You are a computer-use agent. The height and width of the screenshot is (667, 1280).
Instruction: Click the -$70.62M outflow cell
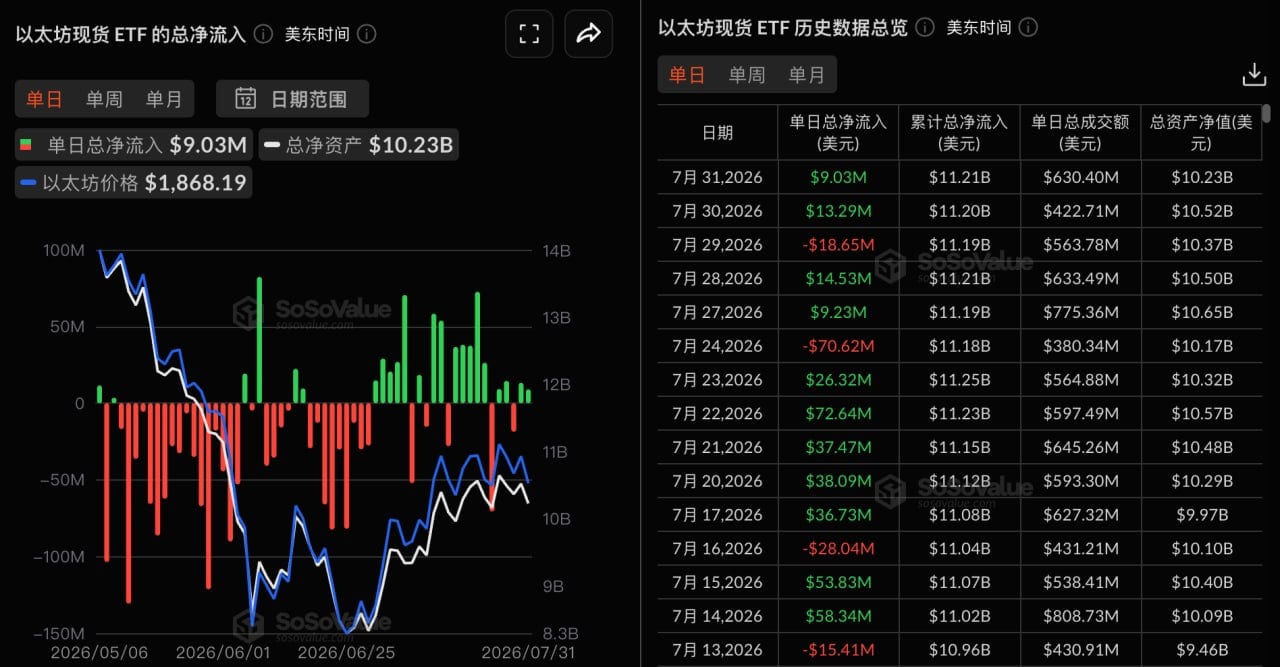coord(838,346)
